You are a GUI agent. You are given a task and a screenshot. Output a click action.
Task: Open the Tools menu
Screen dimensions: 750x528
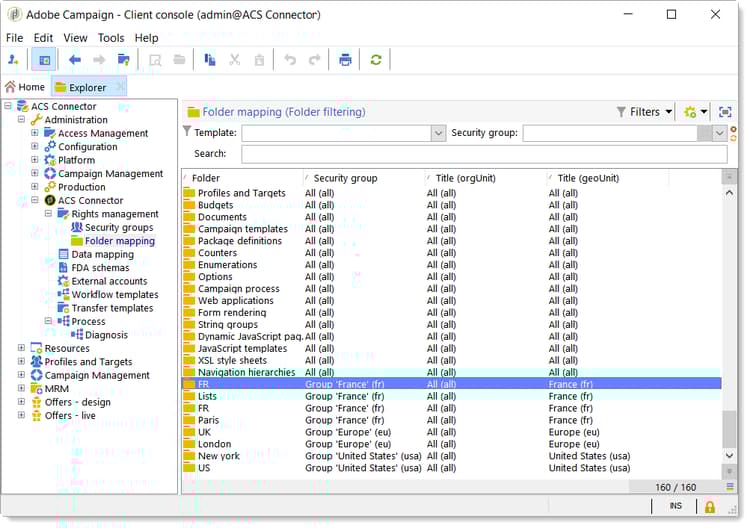point(111,38)
